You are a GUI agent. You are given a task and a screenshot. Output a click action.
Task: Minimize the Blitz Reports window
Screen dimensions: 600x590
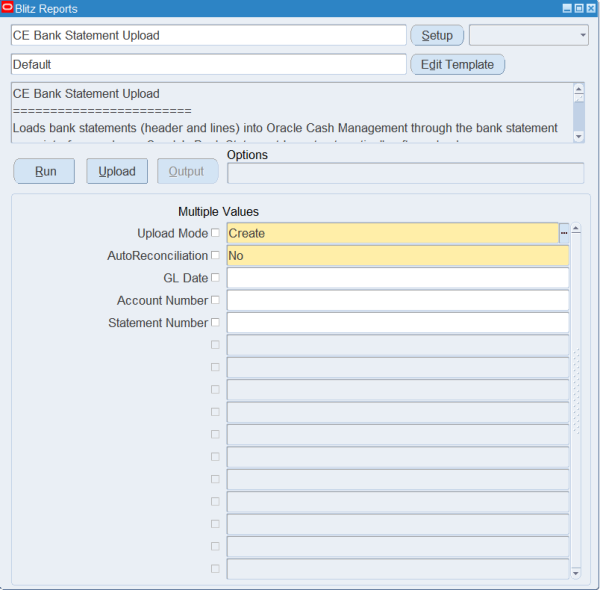567,8
